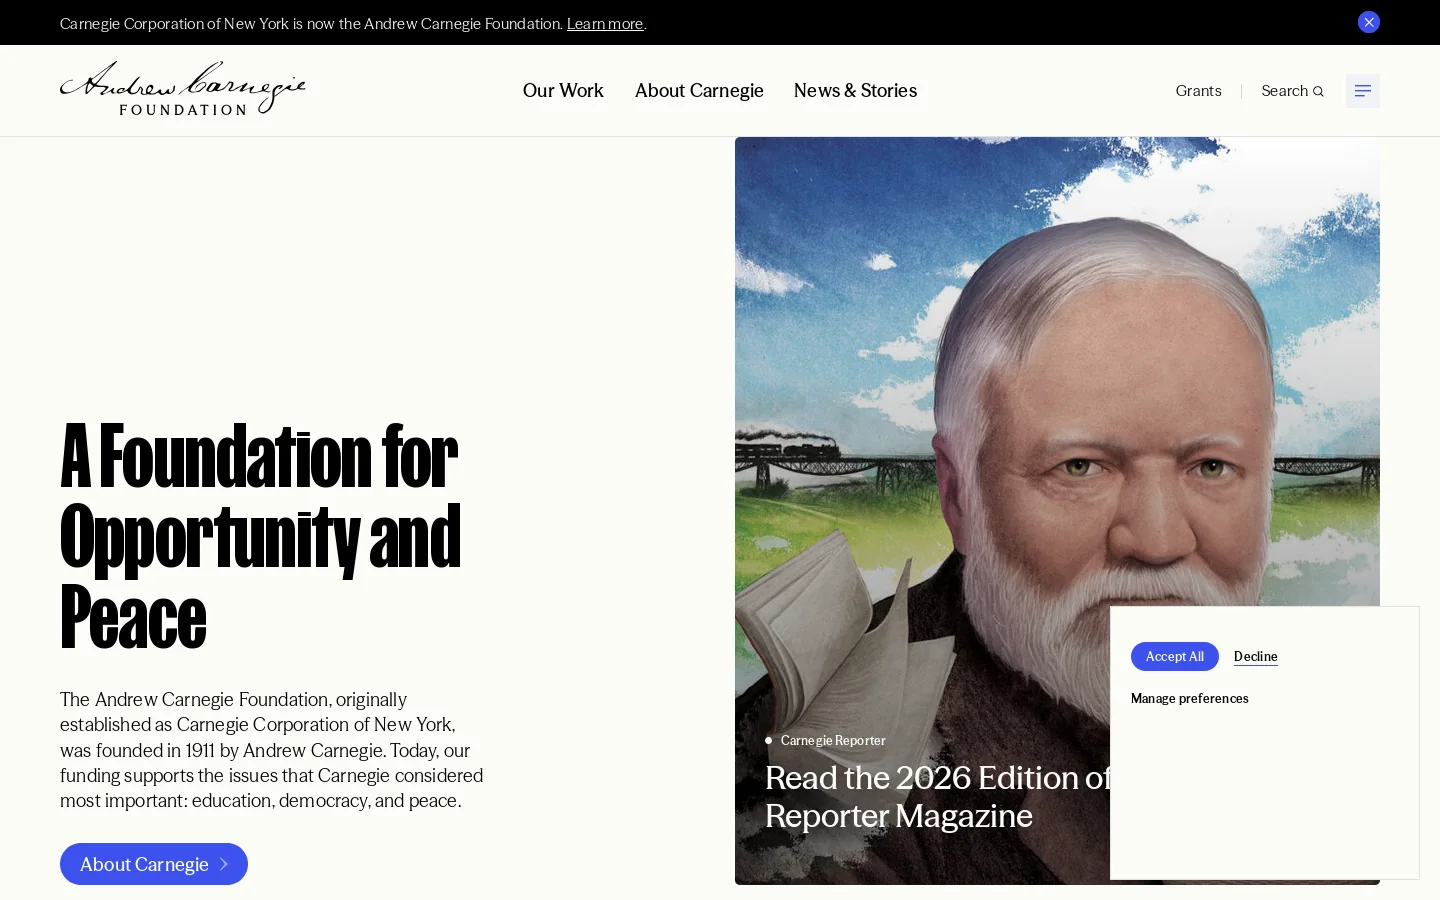Open Manage preferences for cookies
This screenshot has height=900, width=1440.
(1190, 698)
